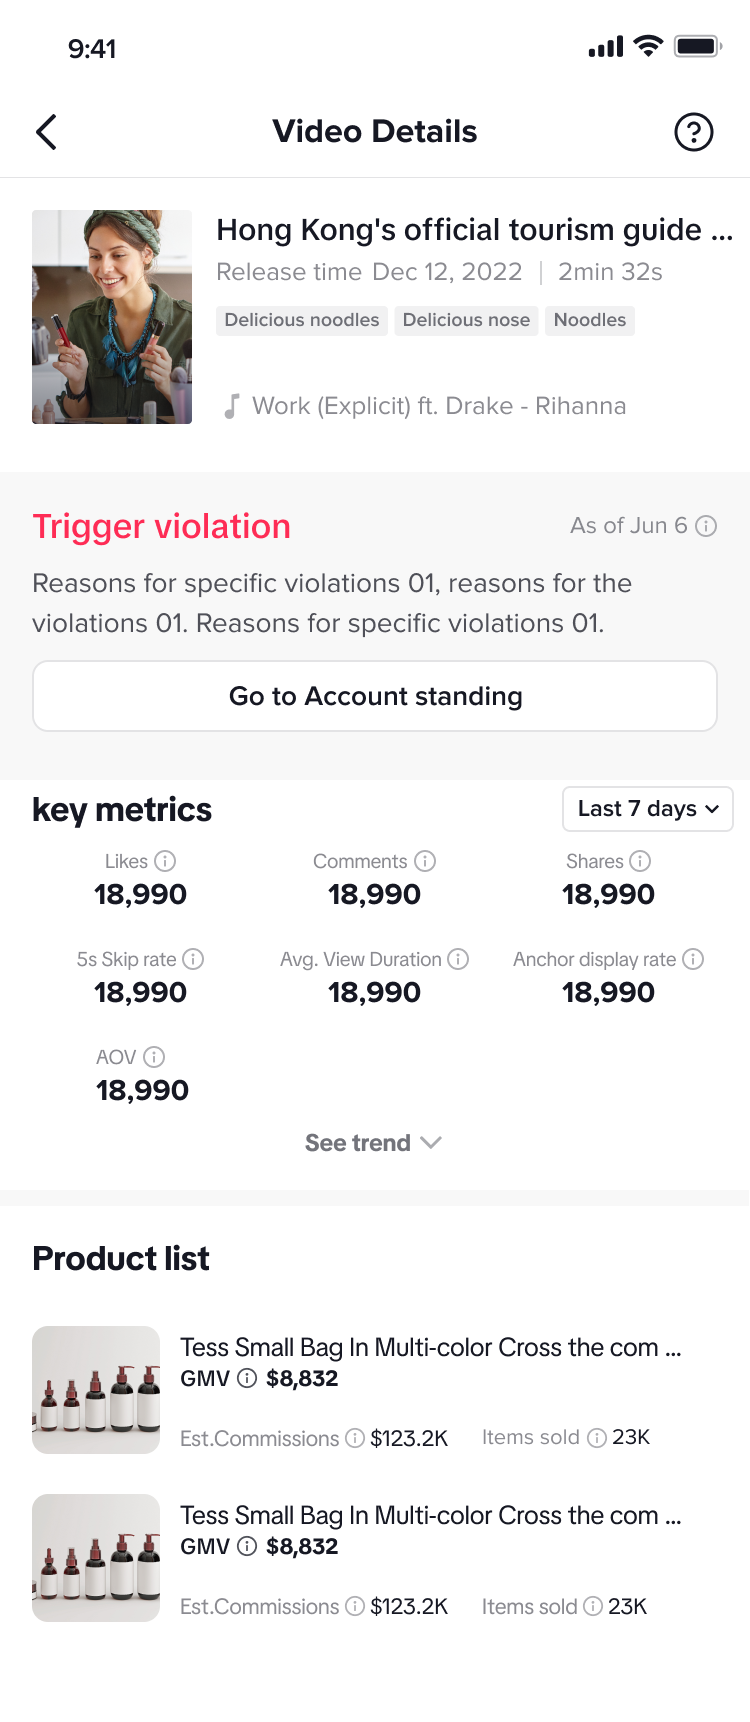Tap the back arrow icon
Viewport: 750px width, 1722px height.
click(46, 132)
